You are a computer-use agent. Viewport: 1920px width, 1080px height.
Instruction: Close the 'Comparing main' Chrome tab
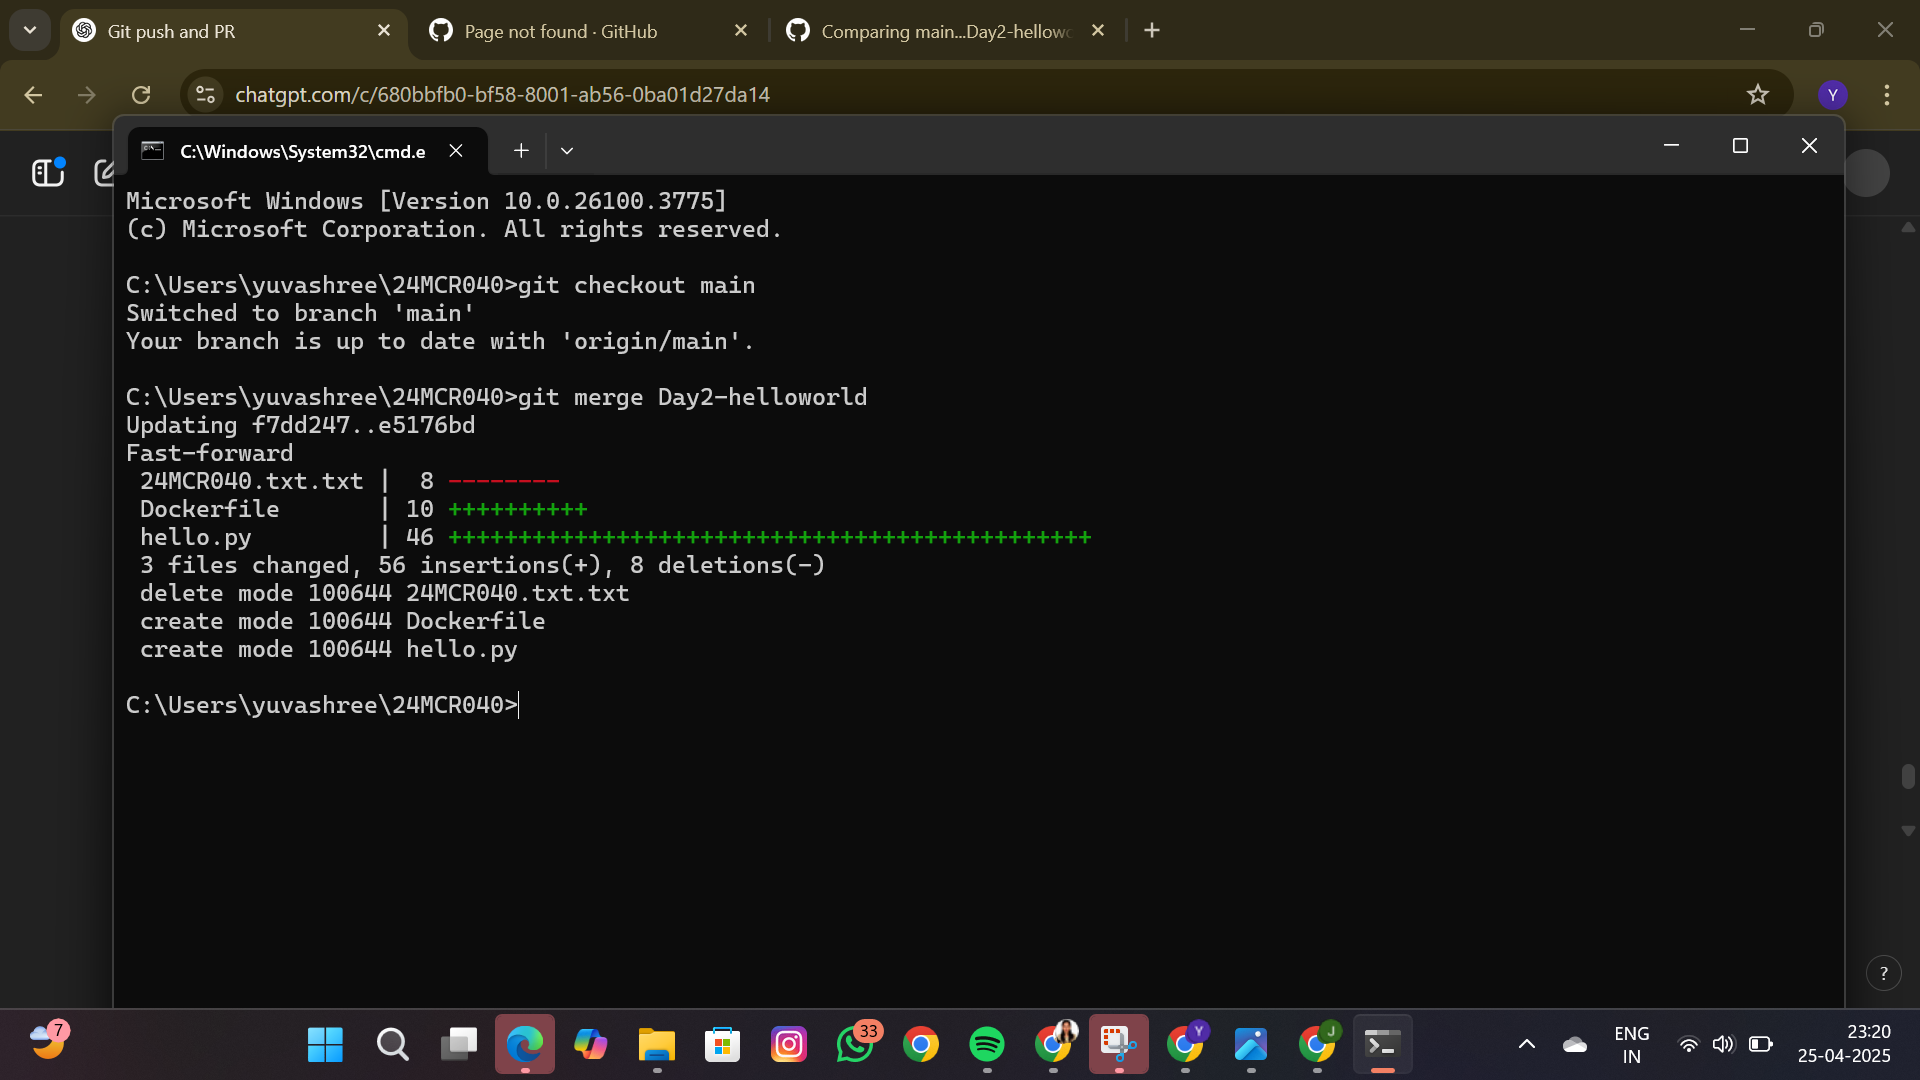1098,31
